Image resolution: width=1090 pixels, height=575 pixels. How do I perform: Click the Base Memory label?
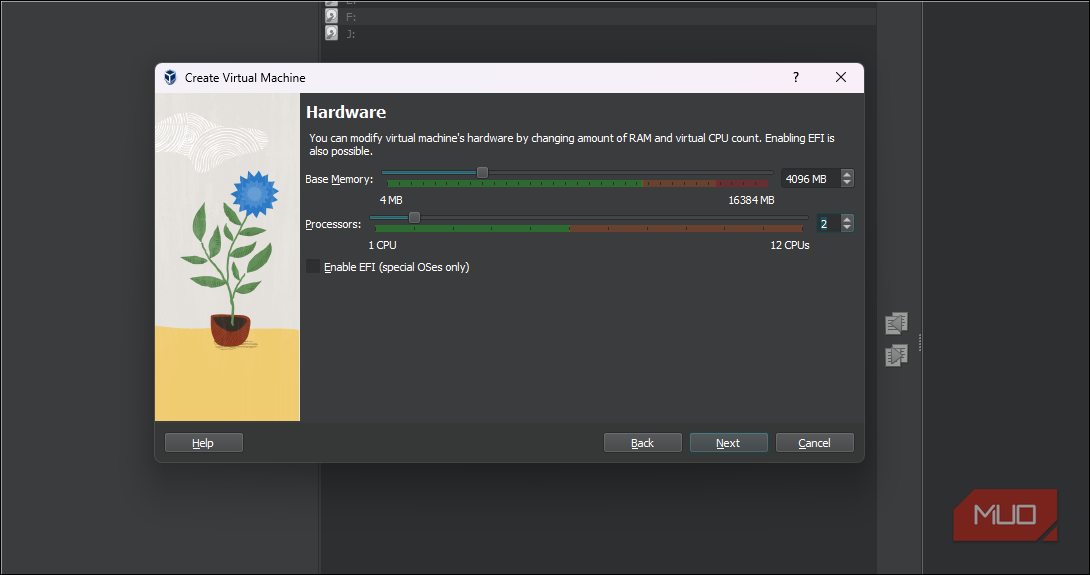[x=339, y=179]
